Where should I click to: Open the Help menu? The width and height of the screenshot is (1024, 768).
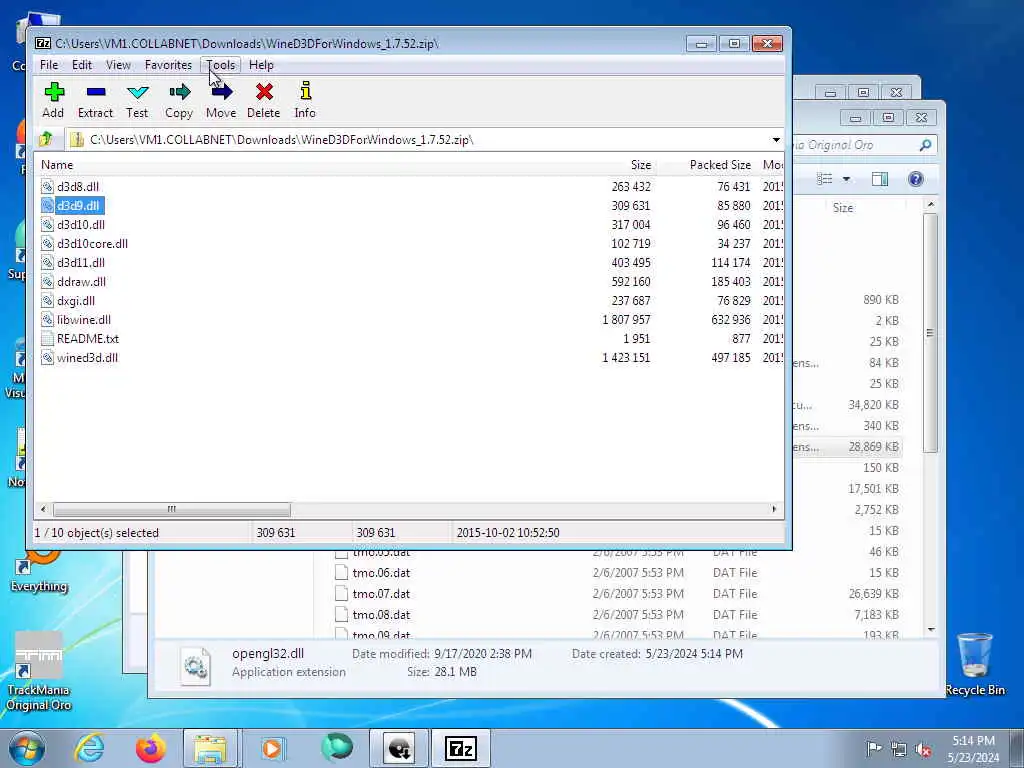click(x=261, y=65)
